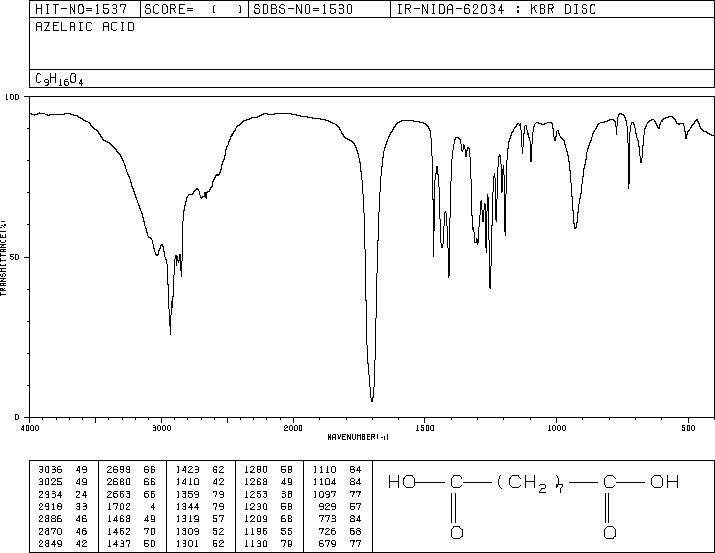This screenshot has width=715, height=553.
Task: Click the sharp absorption minimum near 2934
Action: coord(171,333)
